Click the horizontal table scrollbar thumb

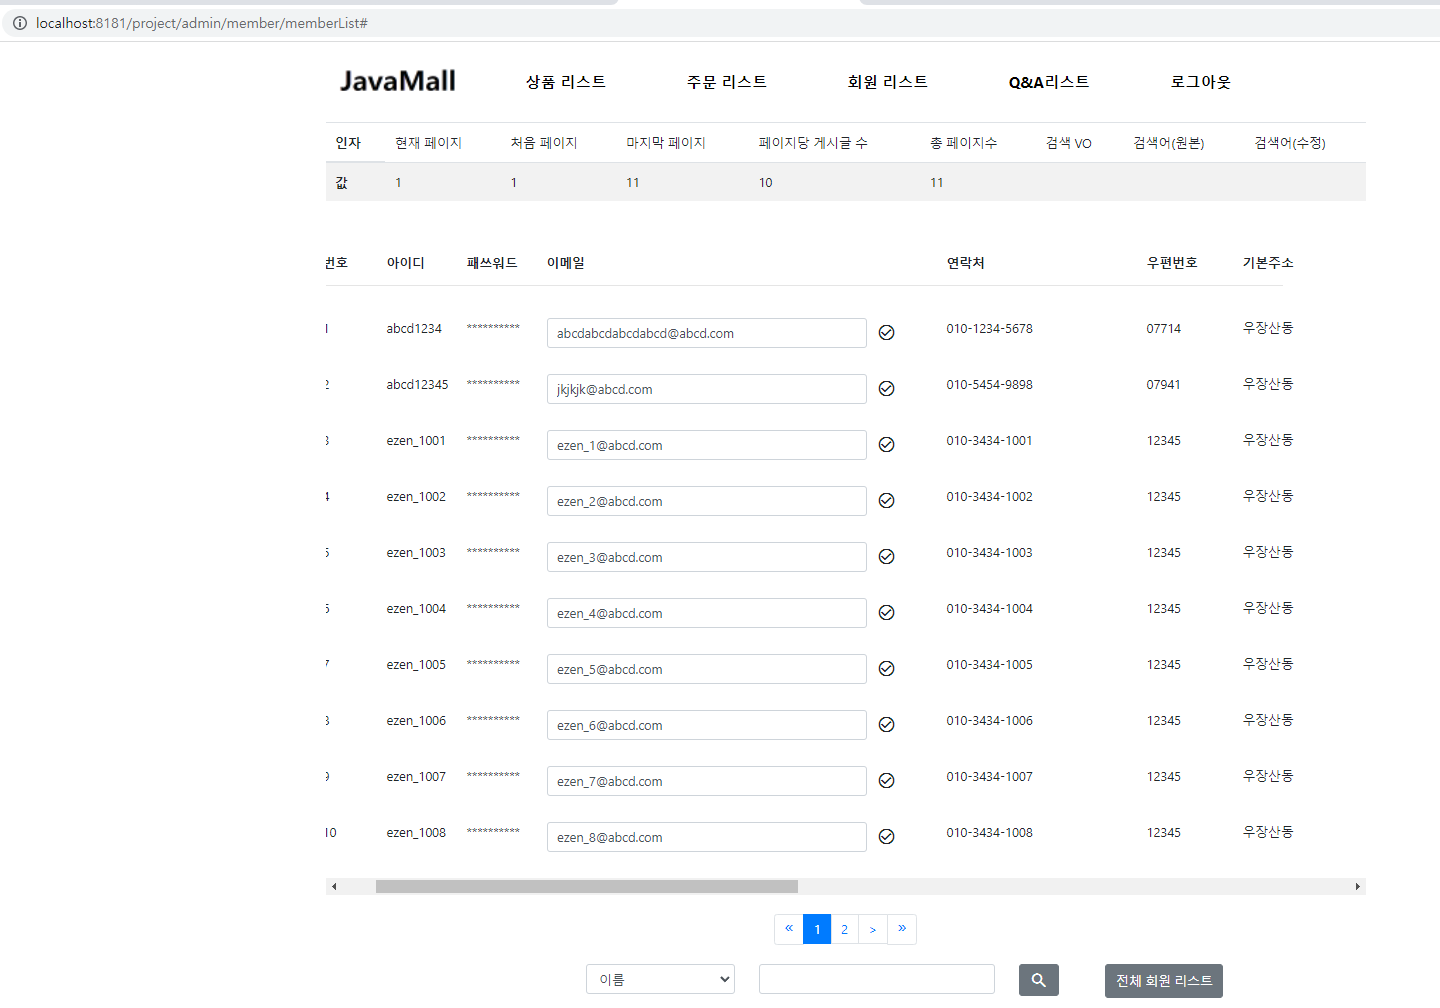[587, 886]
